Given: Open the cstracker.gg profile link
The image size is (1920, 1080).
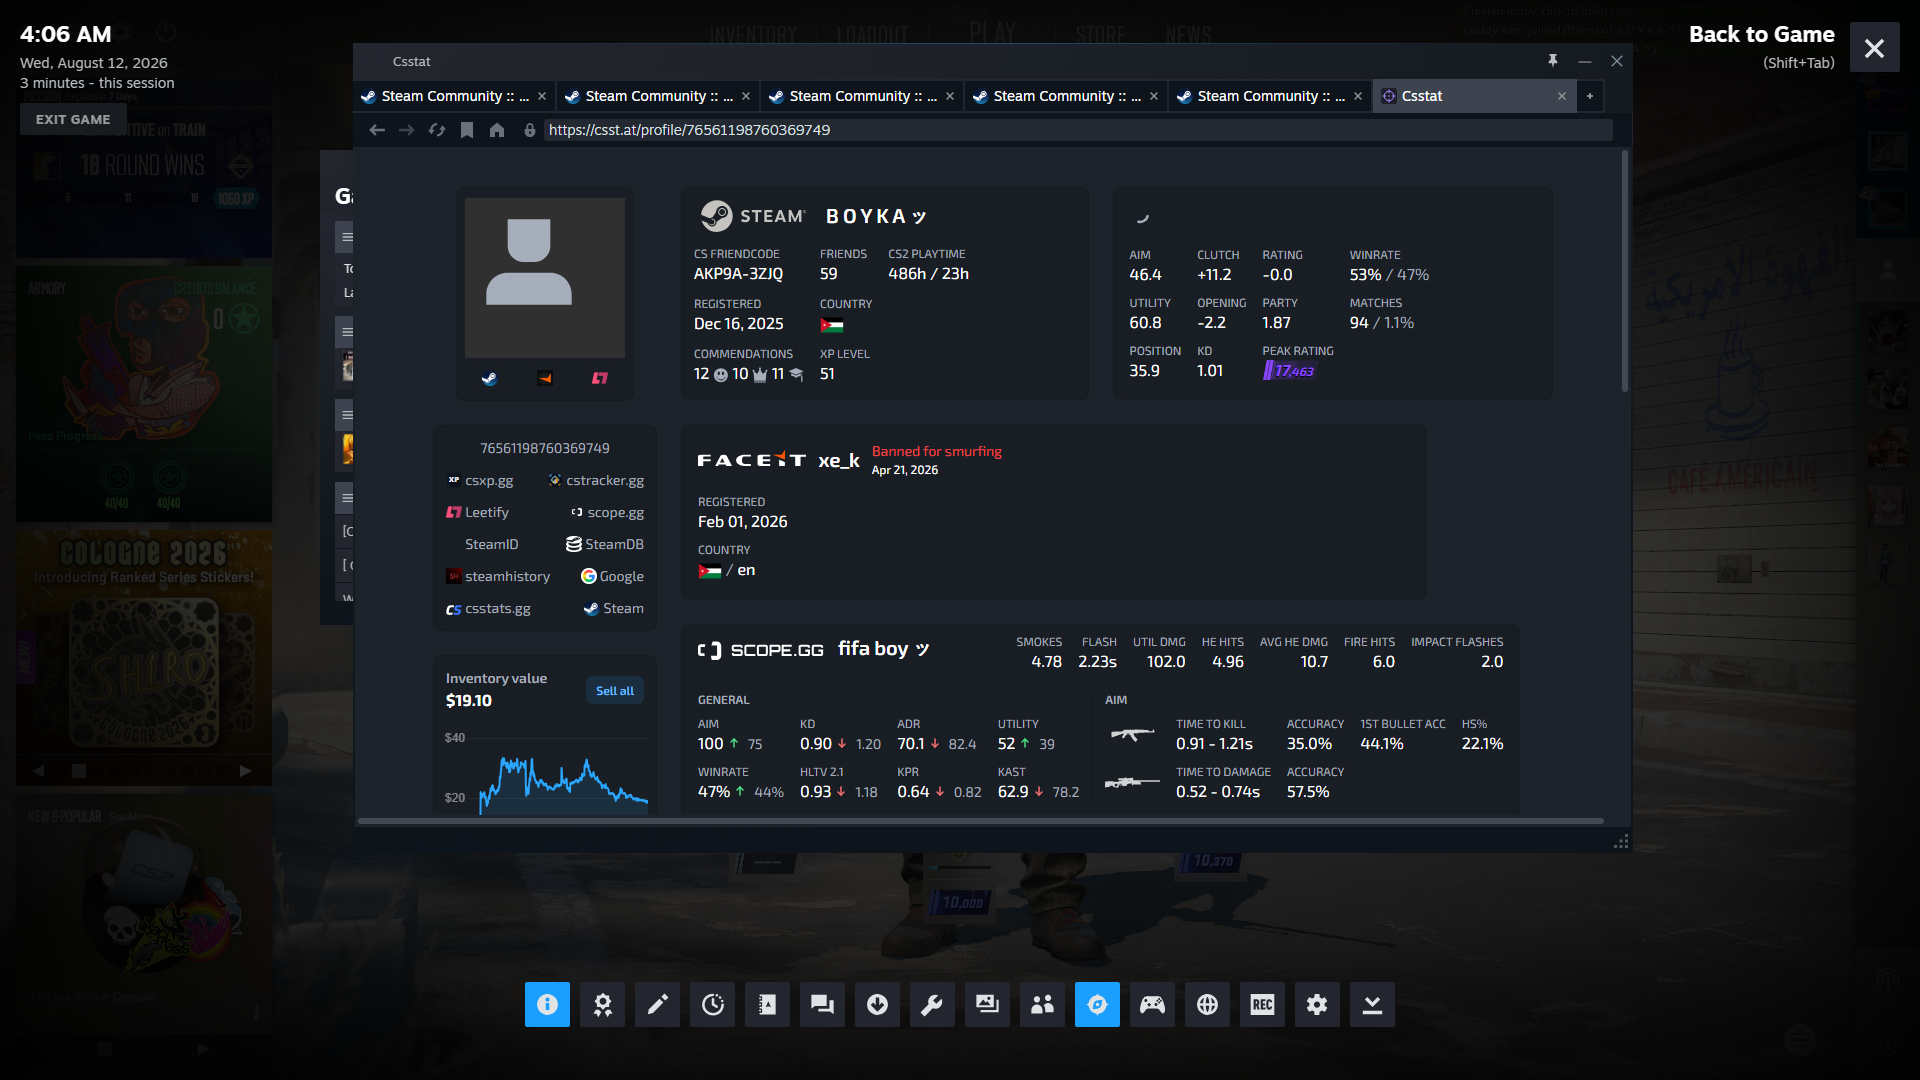Looking at the screenshot, I should pyautogui.click(x=596, y=480).
